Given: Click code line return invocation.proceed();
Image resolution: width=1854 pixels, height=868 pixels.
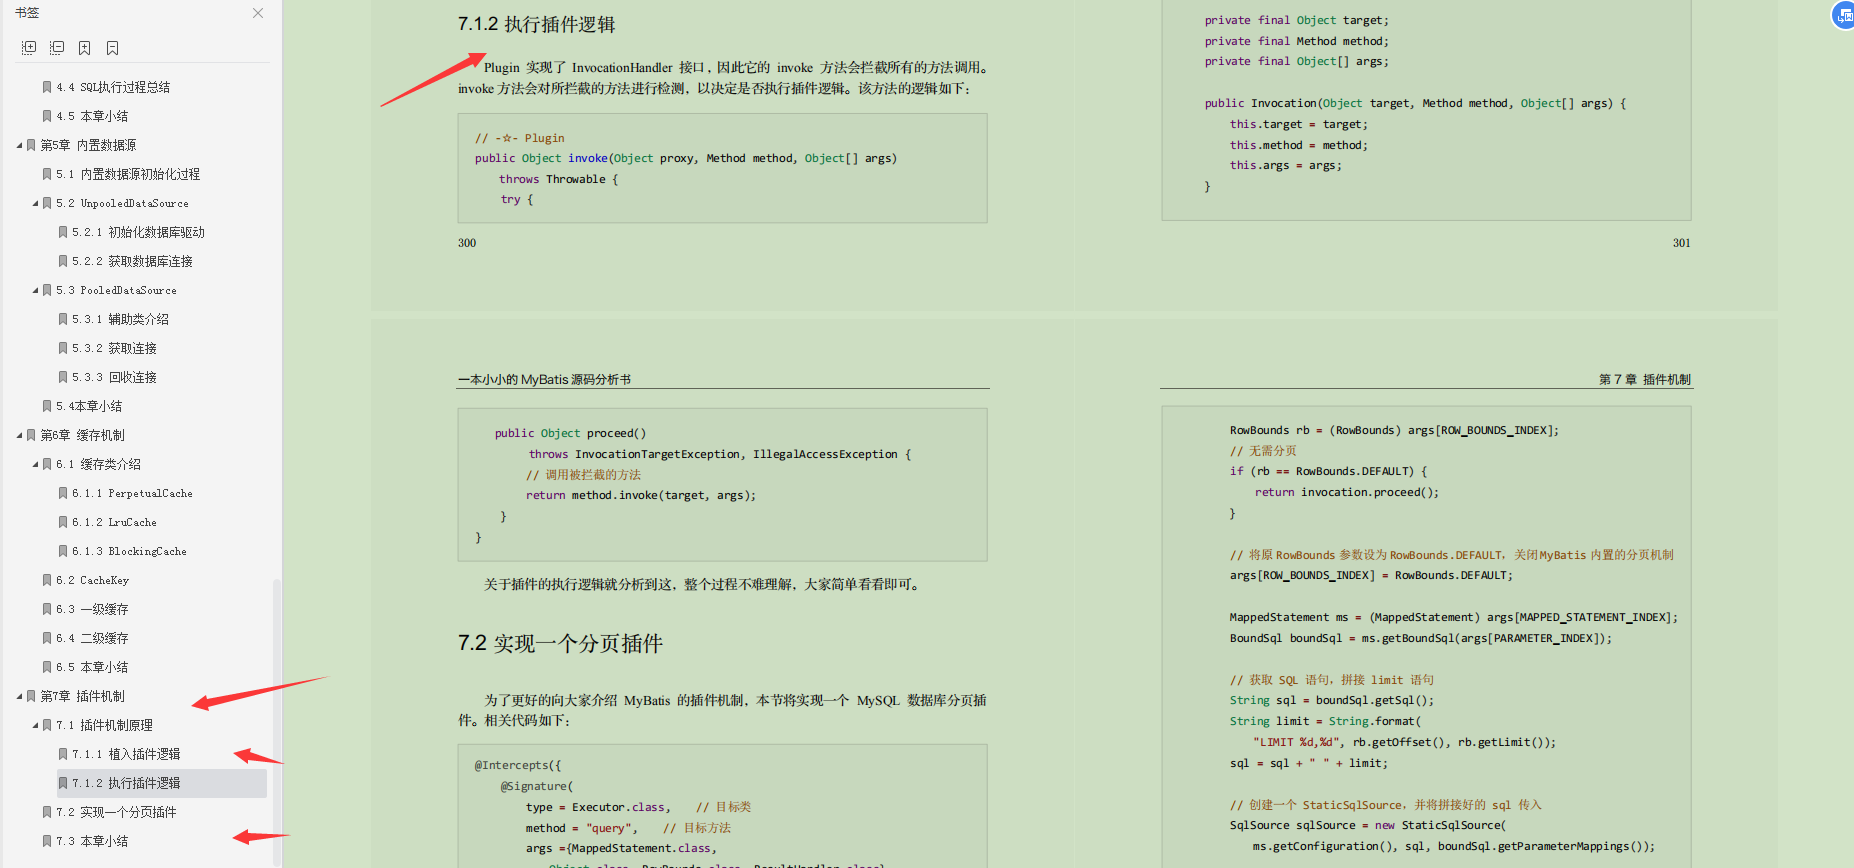Looking at the screenshot, I should (1347, 492).
